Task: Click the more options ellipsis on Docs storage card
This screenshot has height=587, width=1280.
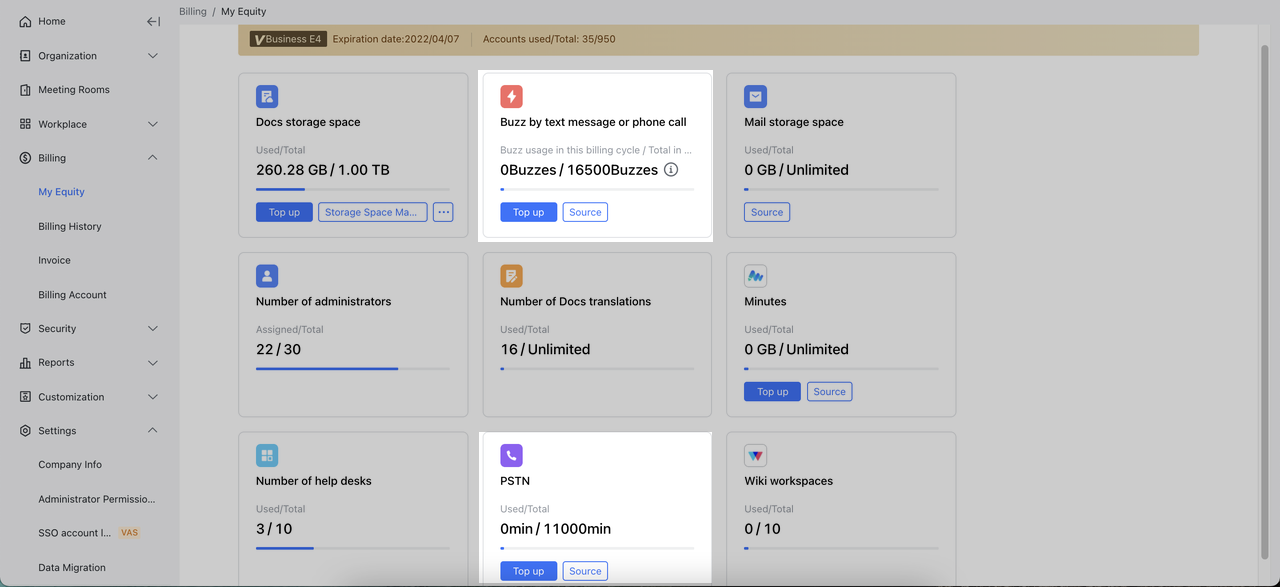Action: point(443,212)
